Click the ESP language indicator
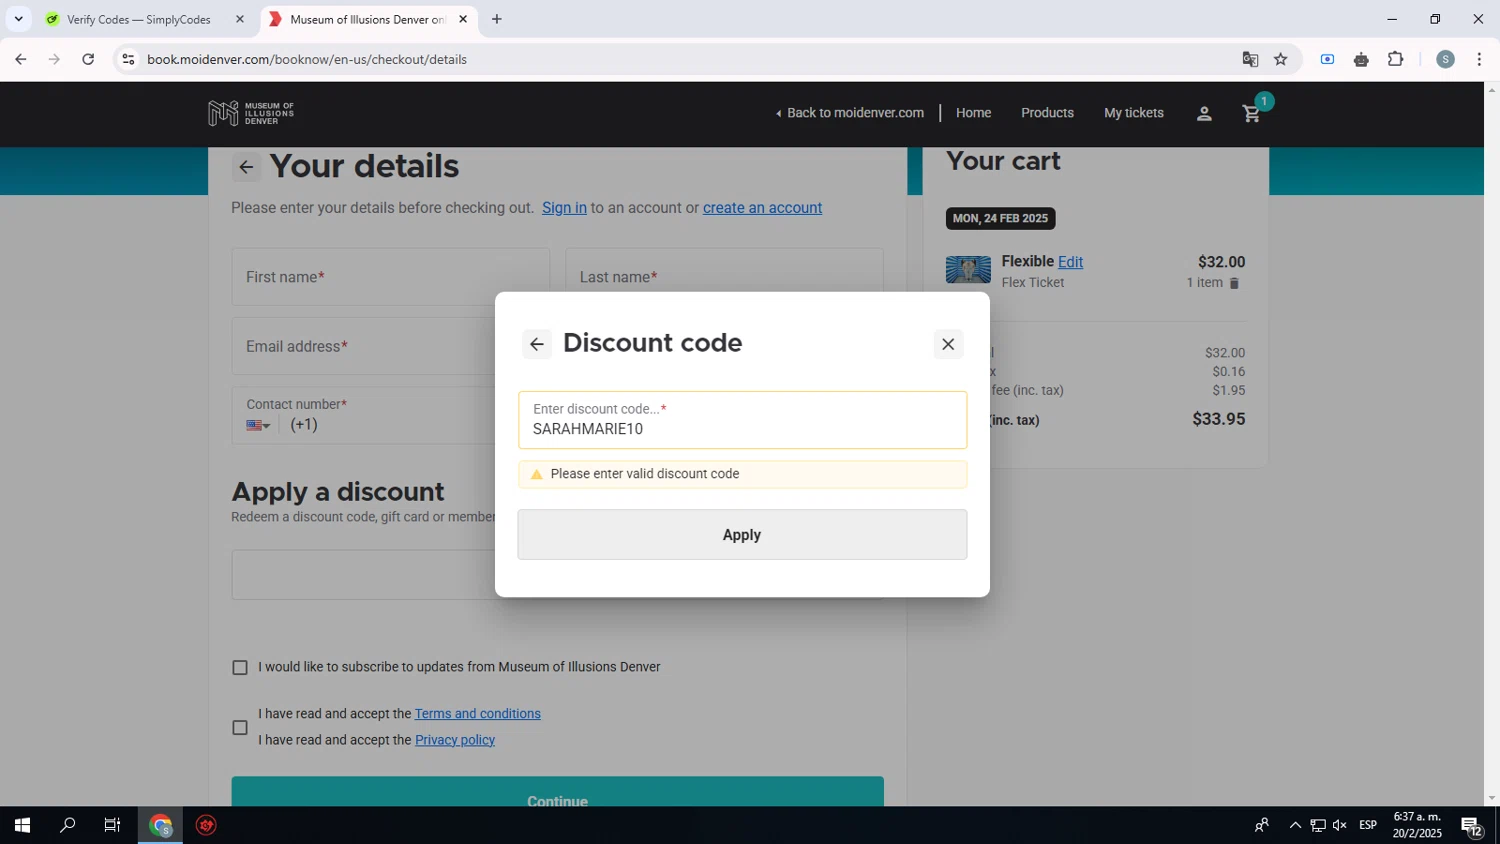This screenshot has width=1500, height=844. coord(1368,825)
